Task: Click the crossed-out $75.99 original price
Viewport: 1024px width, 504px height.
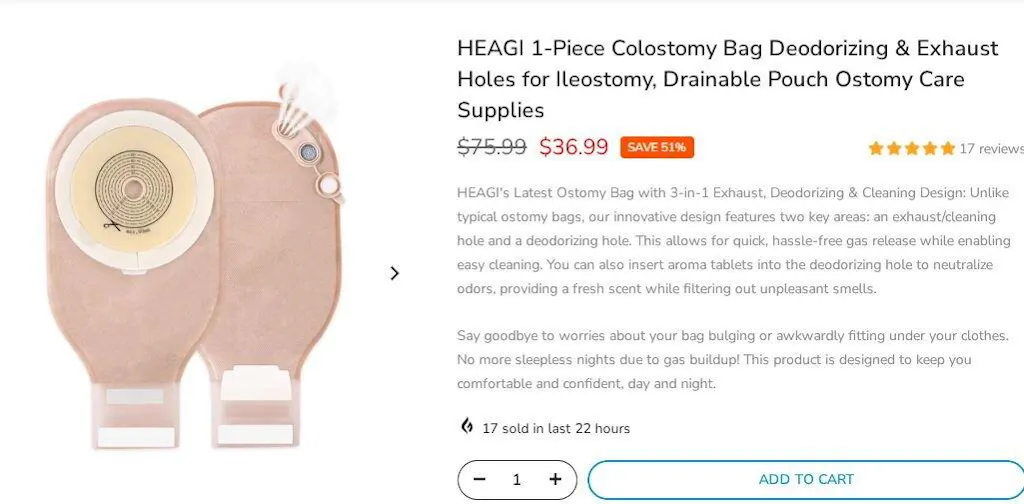Action: click(491, 147)
